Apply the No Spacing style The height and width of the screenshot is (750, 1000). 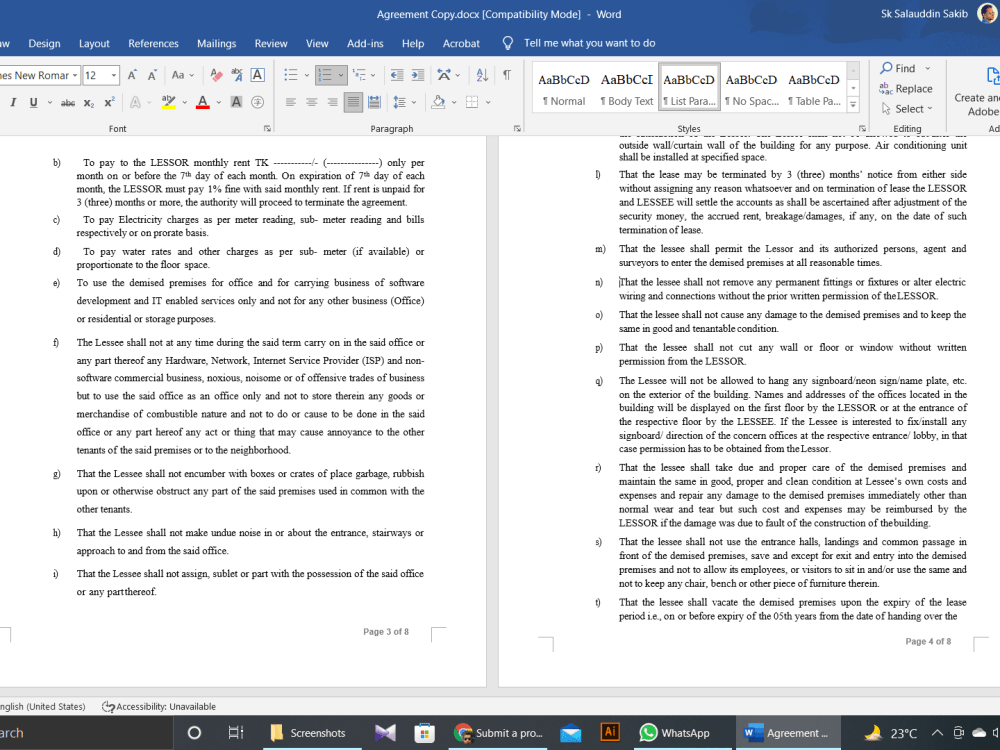pyautogui.click(x=751, y=89)
